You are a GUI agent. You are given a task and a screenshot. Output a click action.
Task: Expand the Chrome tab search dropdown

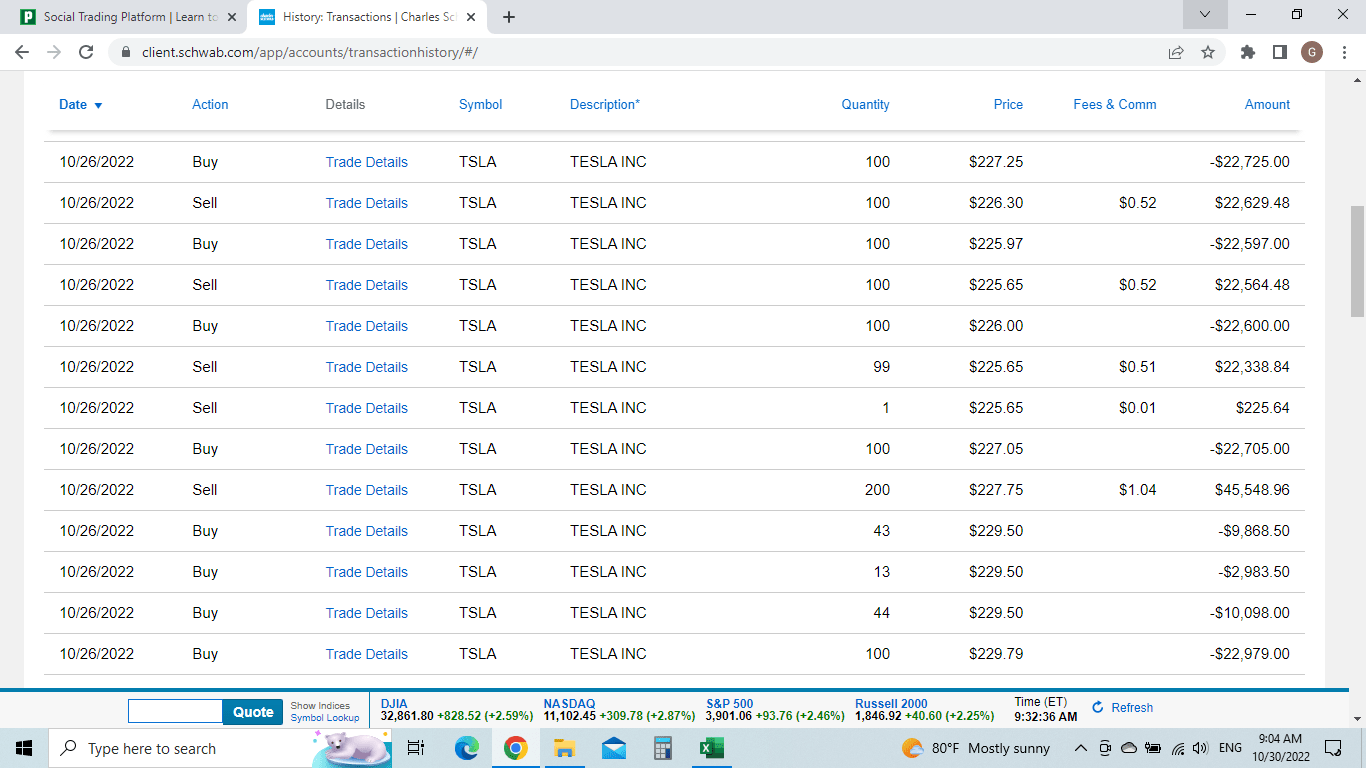click(x=1205, y=15)
